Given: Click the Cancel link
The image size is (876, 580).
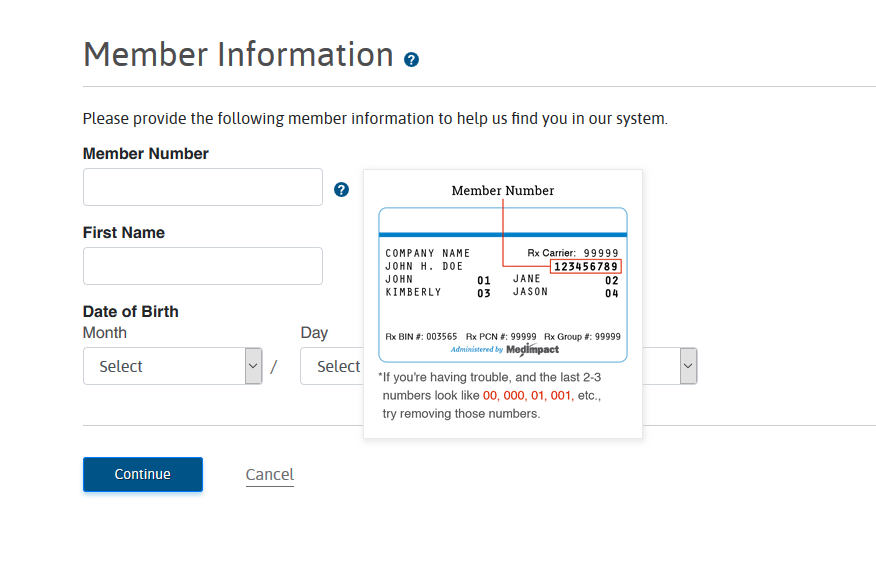Looking at the screenshot, I should 269,474.
